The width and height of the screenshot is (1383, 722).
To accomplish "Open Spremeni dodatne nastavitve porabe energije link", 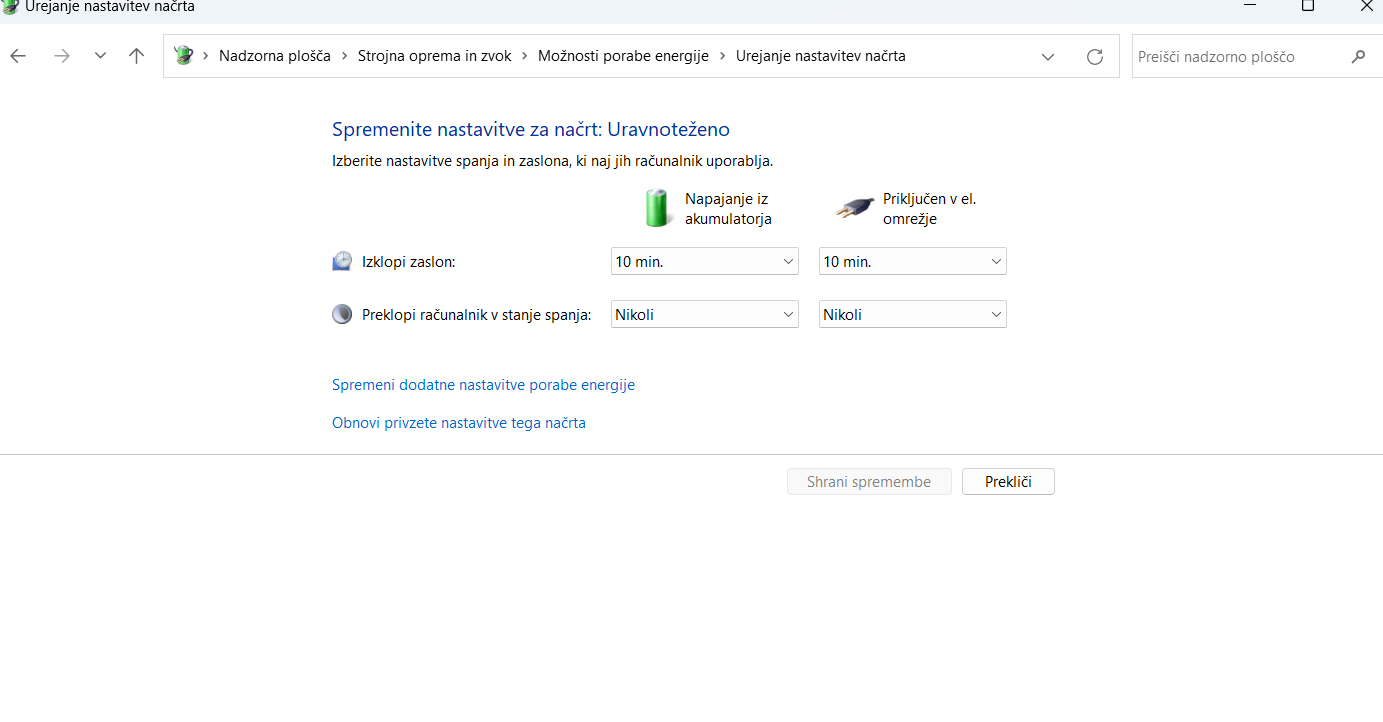I will [483, 385].
